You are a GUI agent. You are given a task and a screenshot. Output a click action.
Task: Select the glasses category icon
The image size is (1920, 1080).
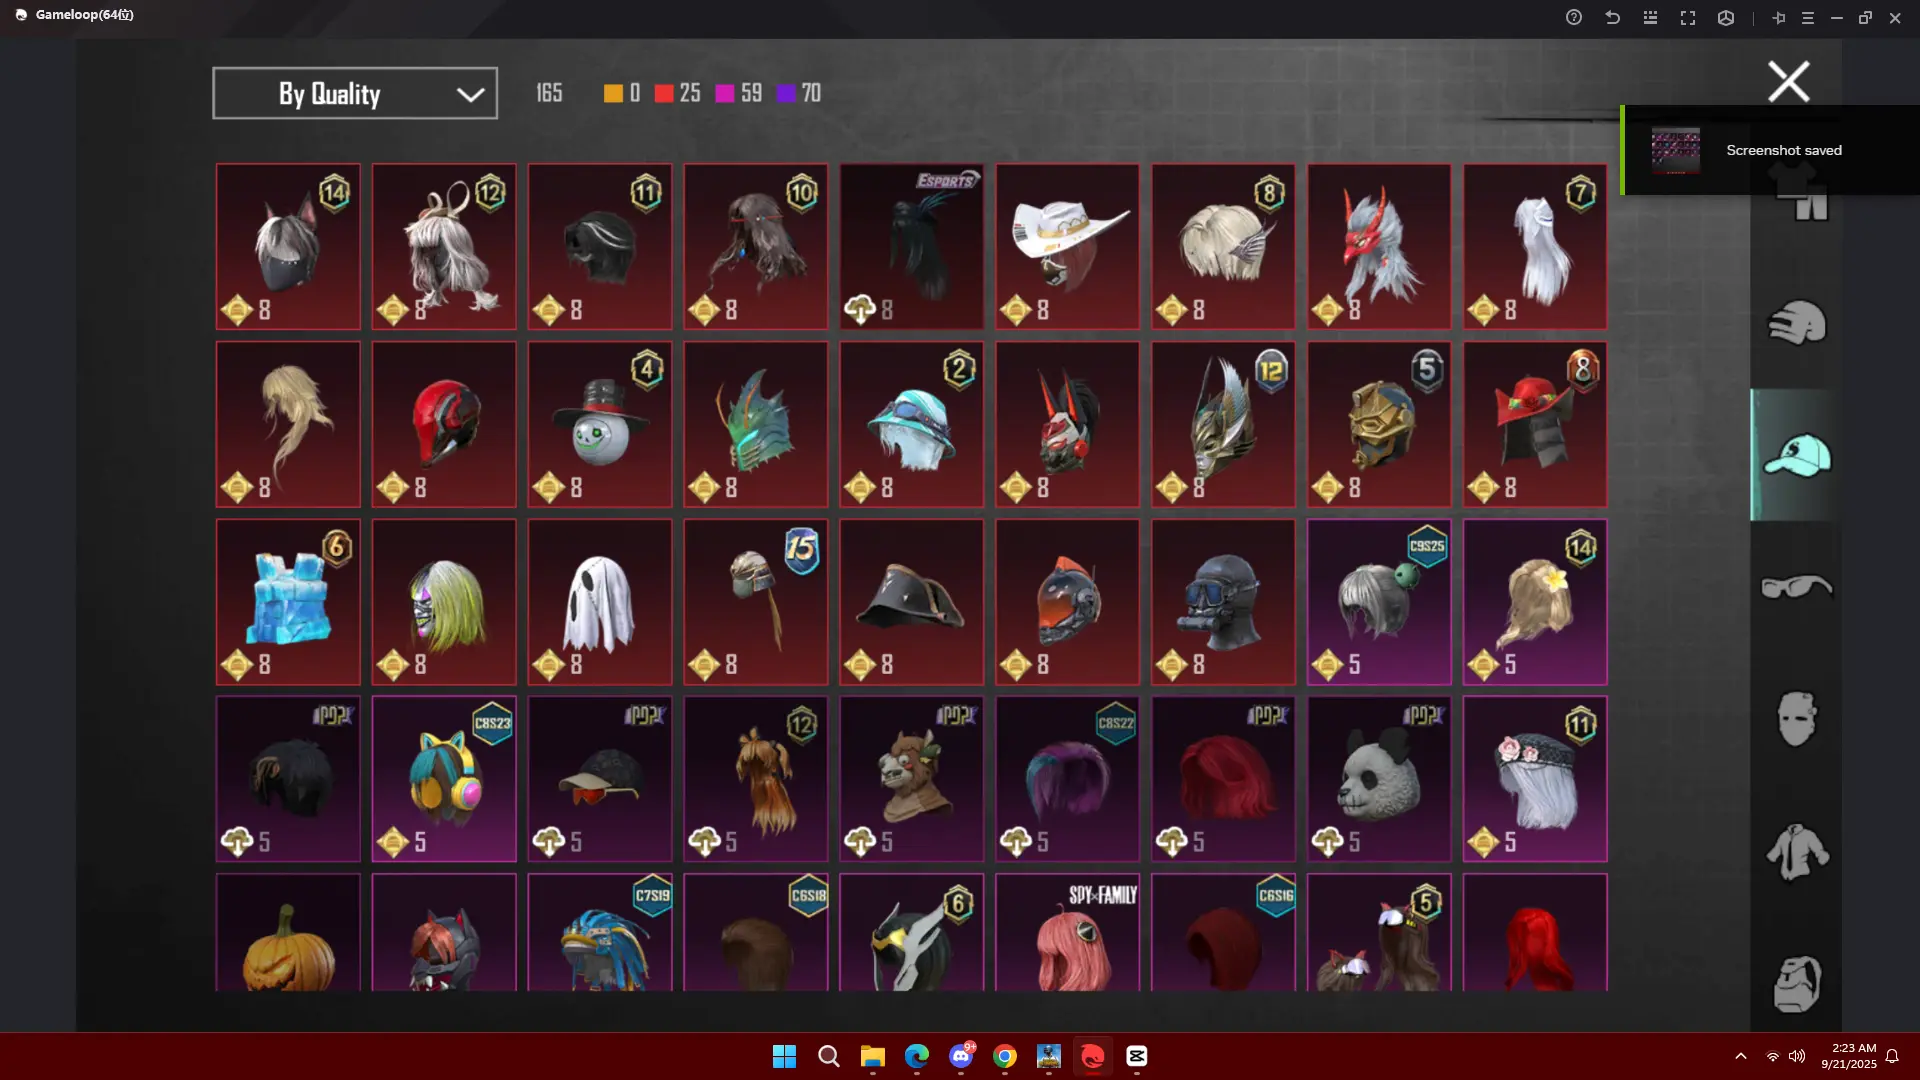tap(1796, 587)
